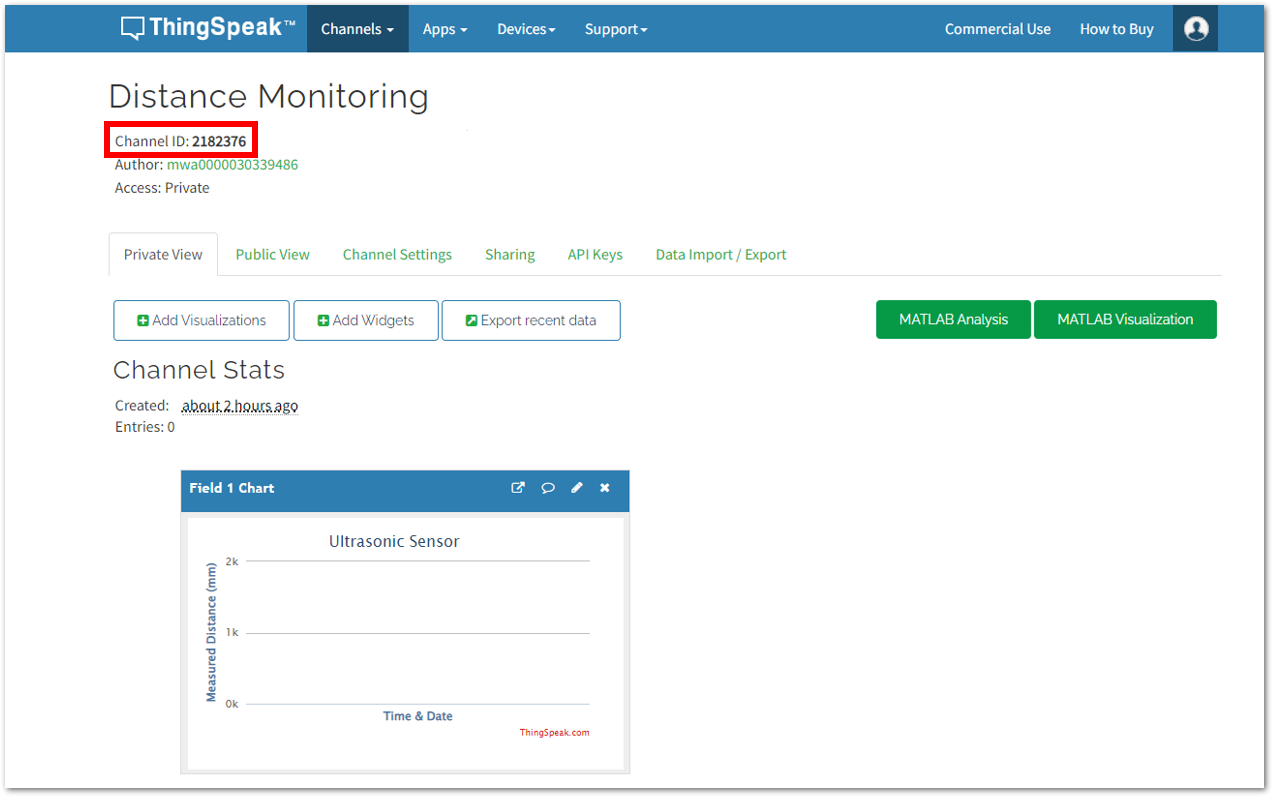1273x797 pixels.
Task: Open the ThingSpeak.com link in the chart
Action: coord(554,732)
